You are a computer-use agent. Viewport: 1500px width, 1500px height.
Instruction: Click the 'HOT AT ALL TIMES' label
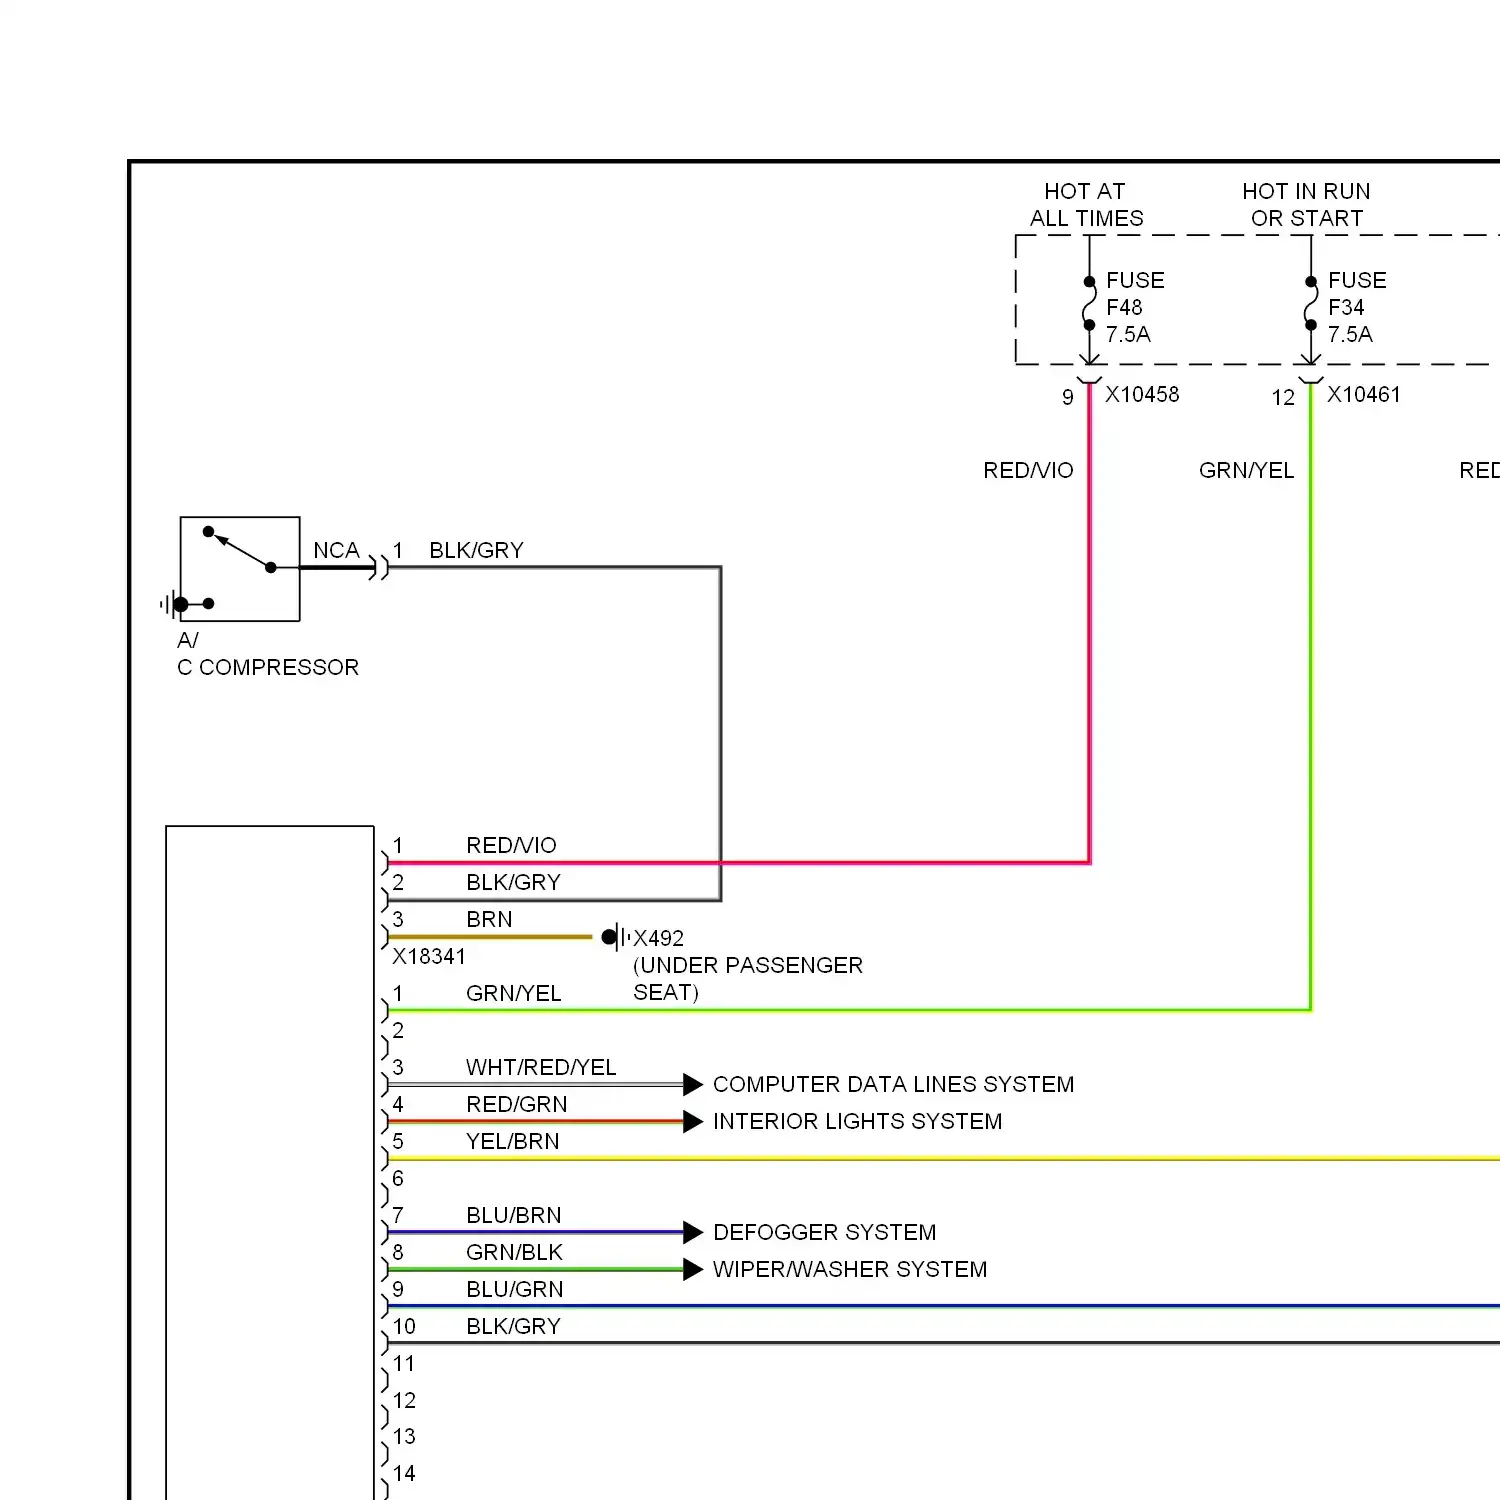(x=1086, y=205)
